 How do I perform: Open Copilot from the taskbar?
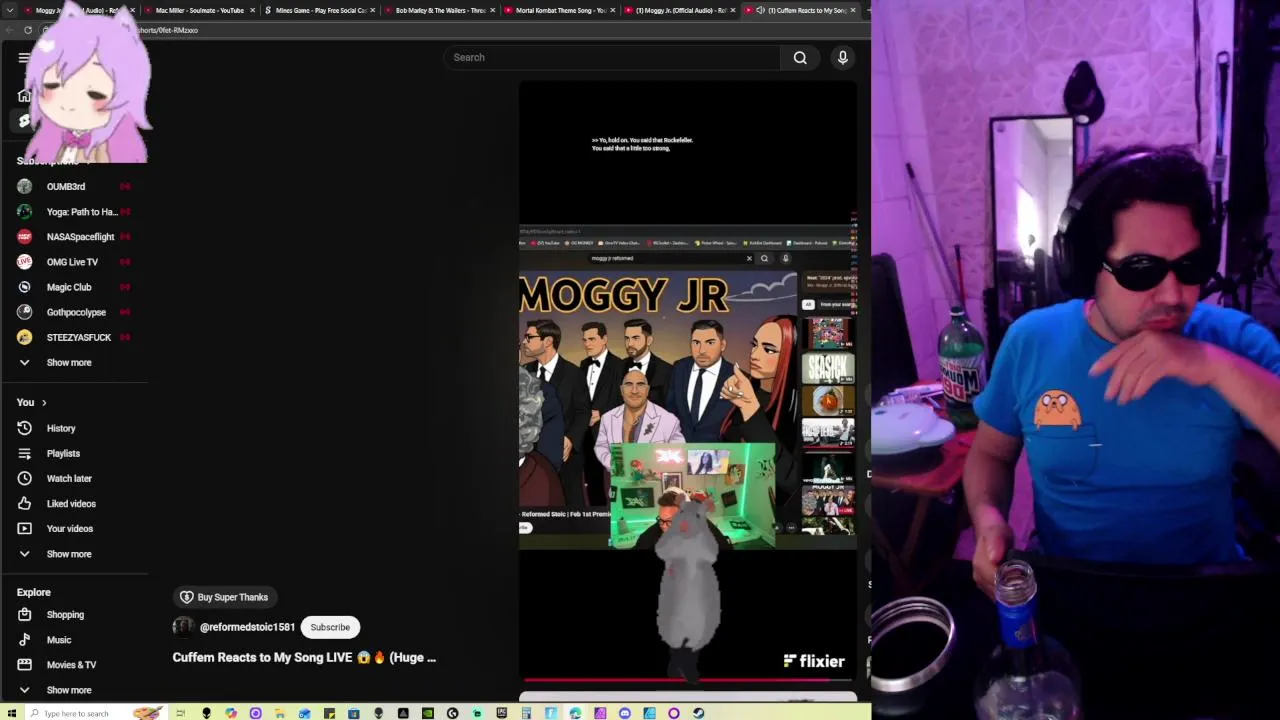click(231, 713)
